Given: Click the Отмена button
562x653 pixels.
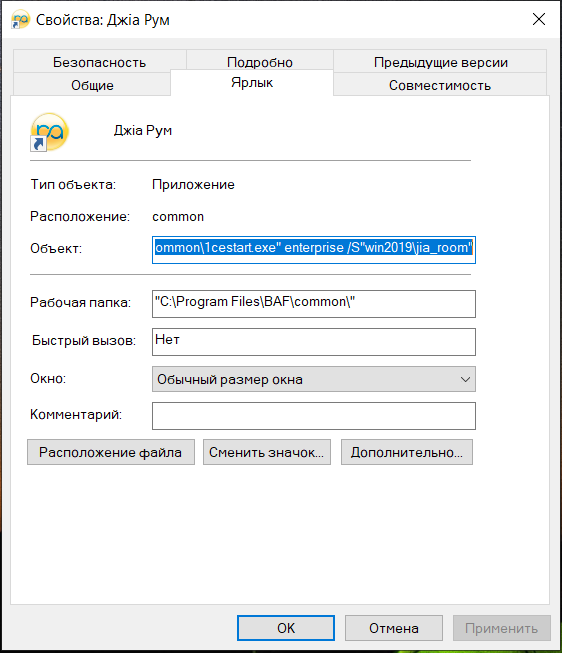Looking at the screenshot, I should pyautogui.click(x=394, y=628).
